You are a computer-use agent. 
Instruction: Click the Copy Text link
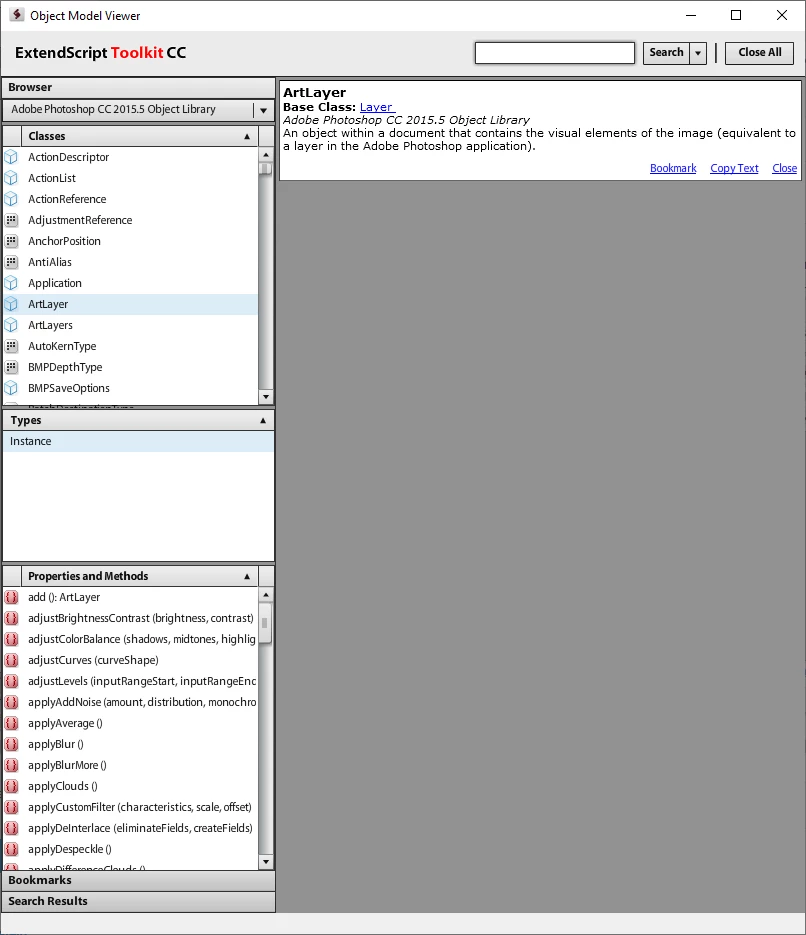[x=734, y=168]
